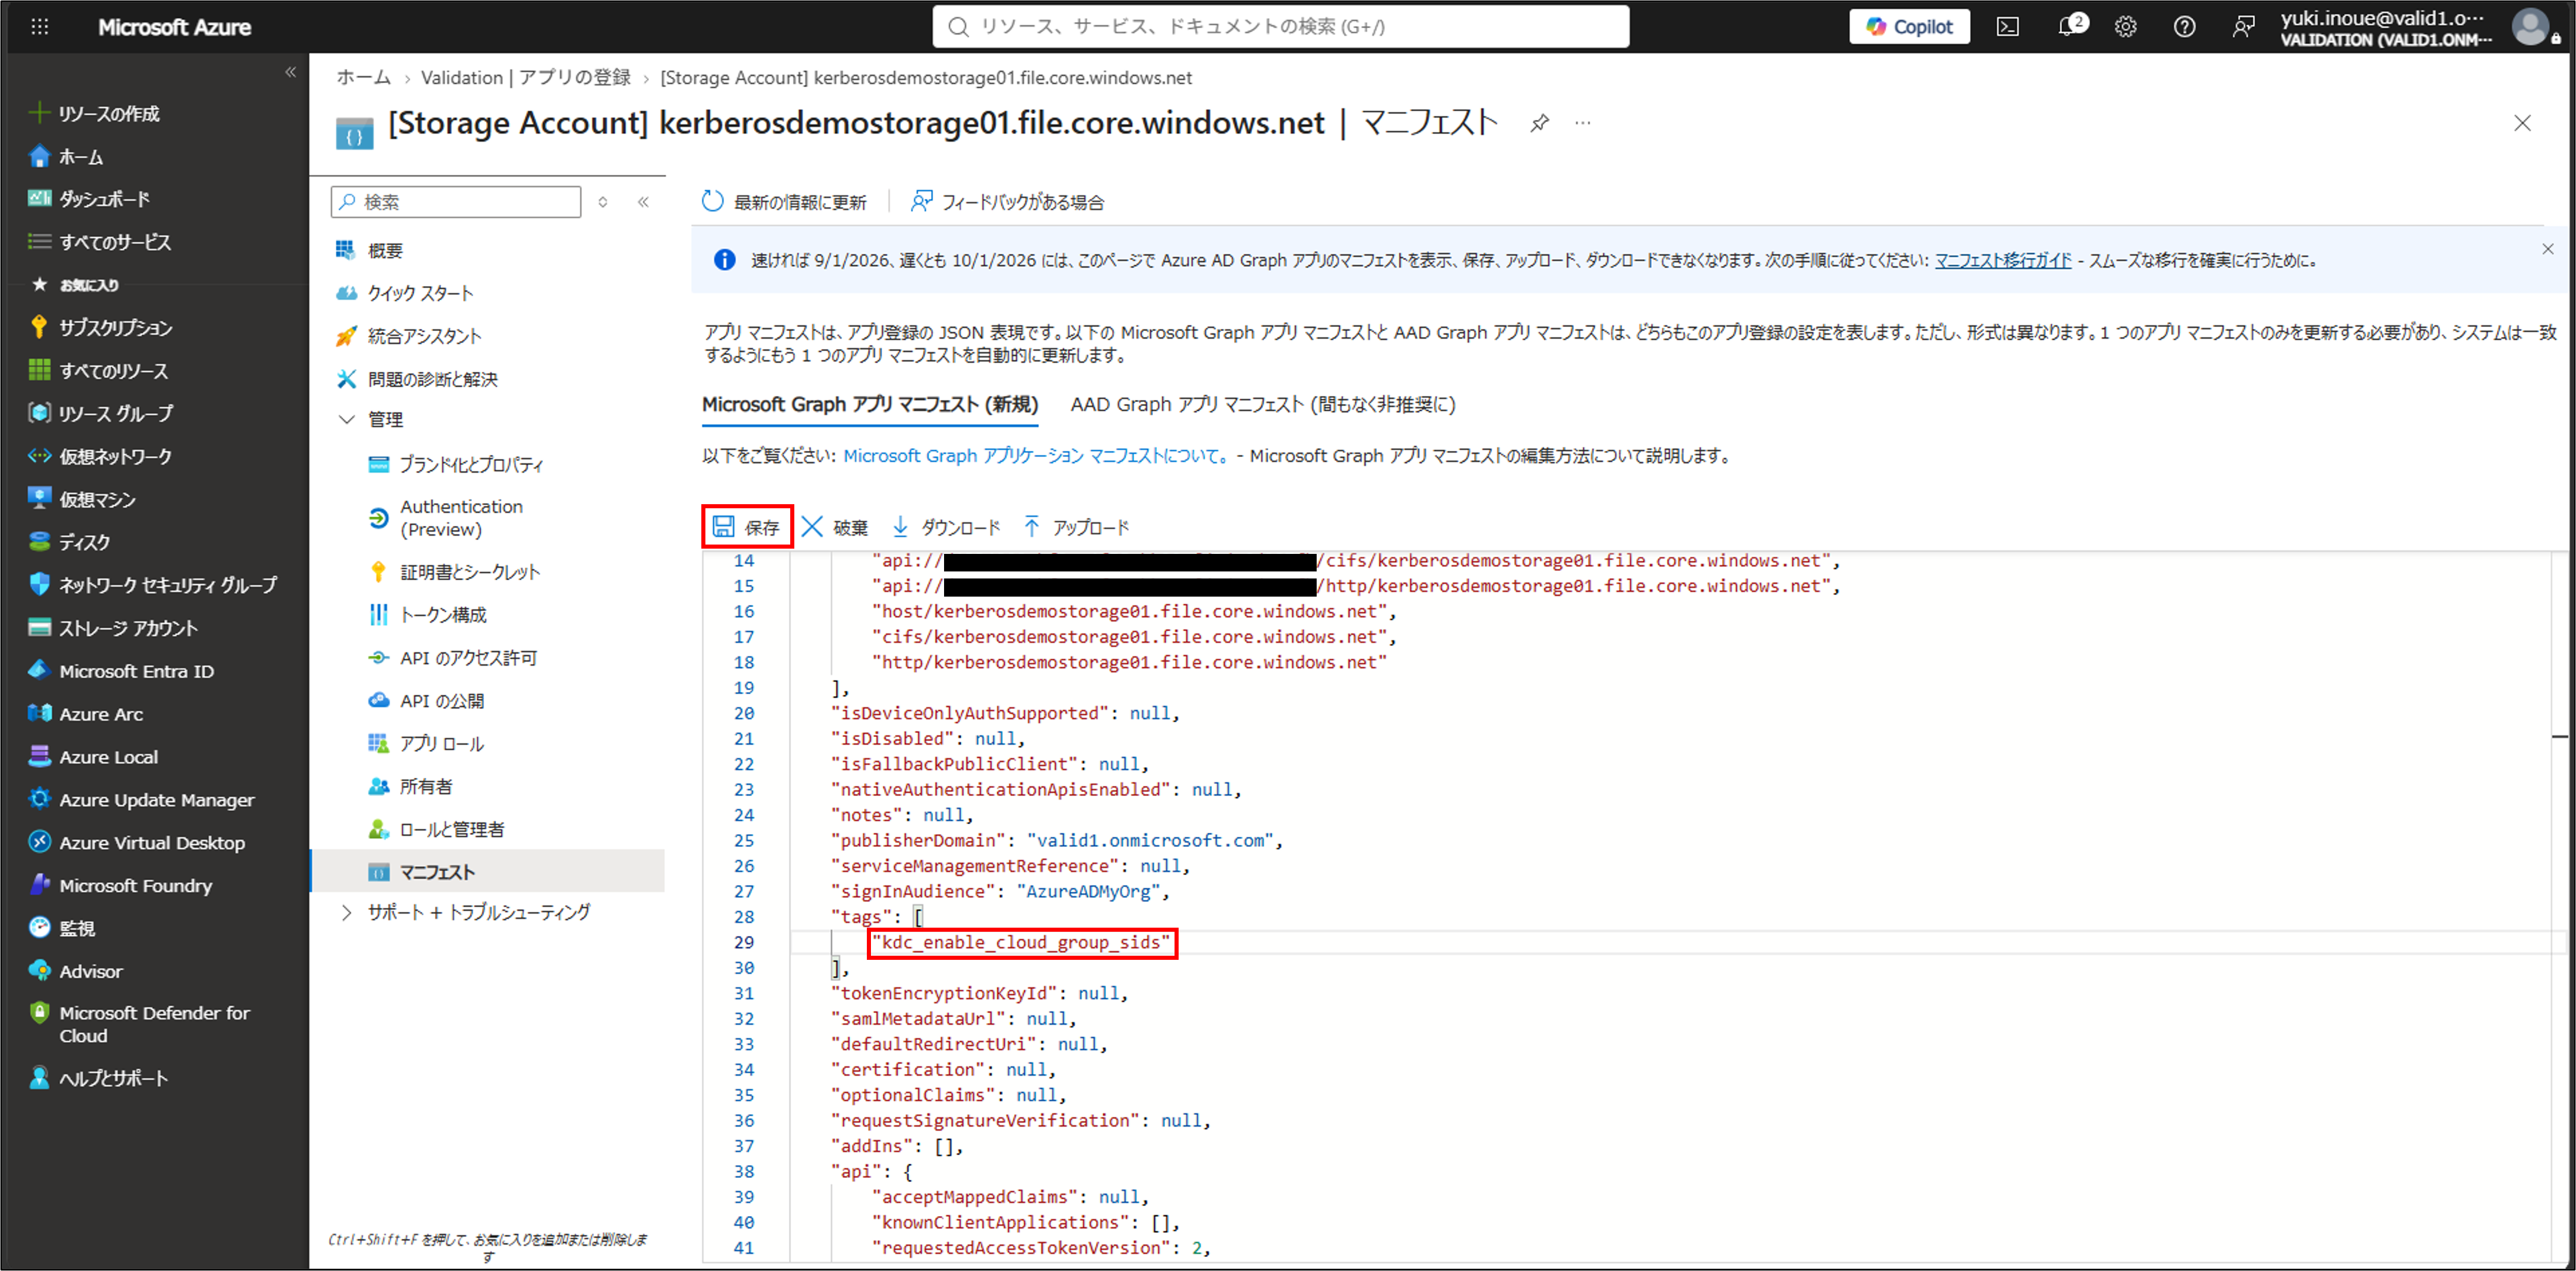
Task: Toggle expand/collapse all menu groups
Action: click(603, 202)
